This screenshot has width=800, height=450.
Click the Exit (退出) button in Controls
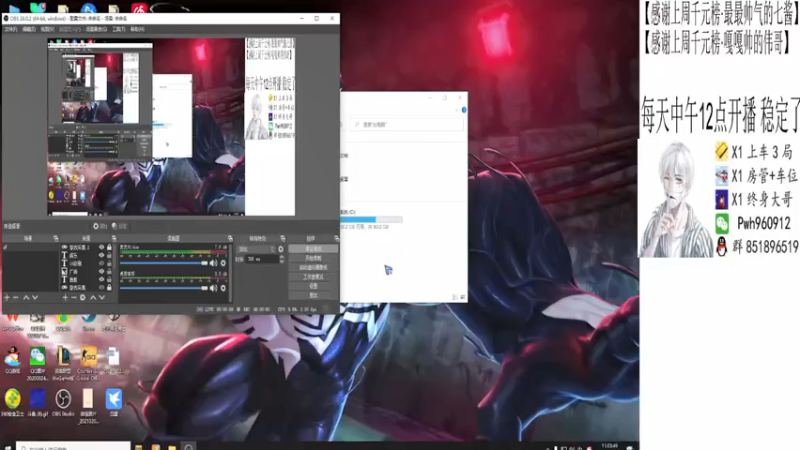313,295
